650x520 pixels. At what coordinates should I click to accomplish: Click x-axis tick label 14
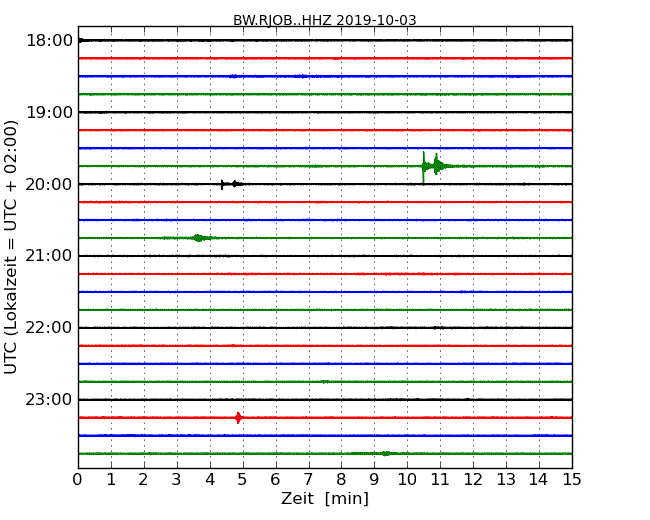coord(539,480)
